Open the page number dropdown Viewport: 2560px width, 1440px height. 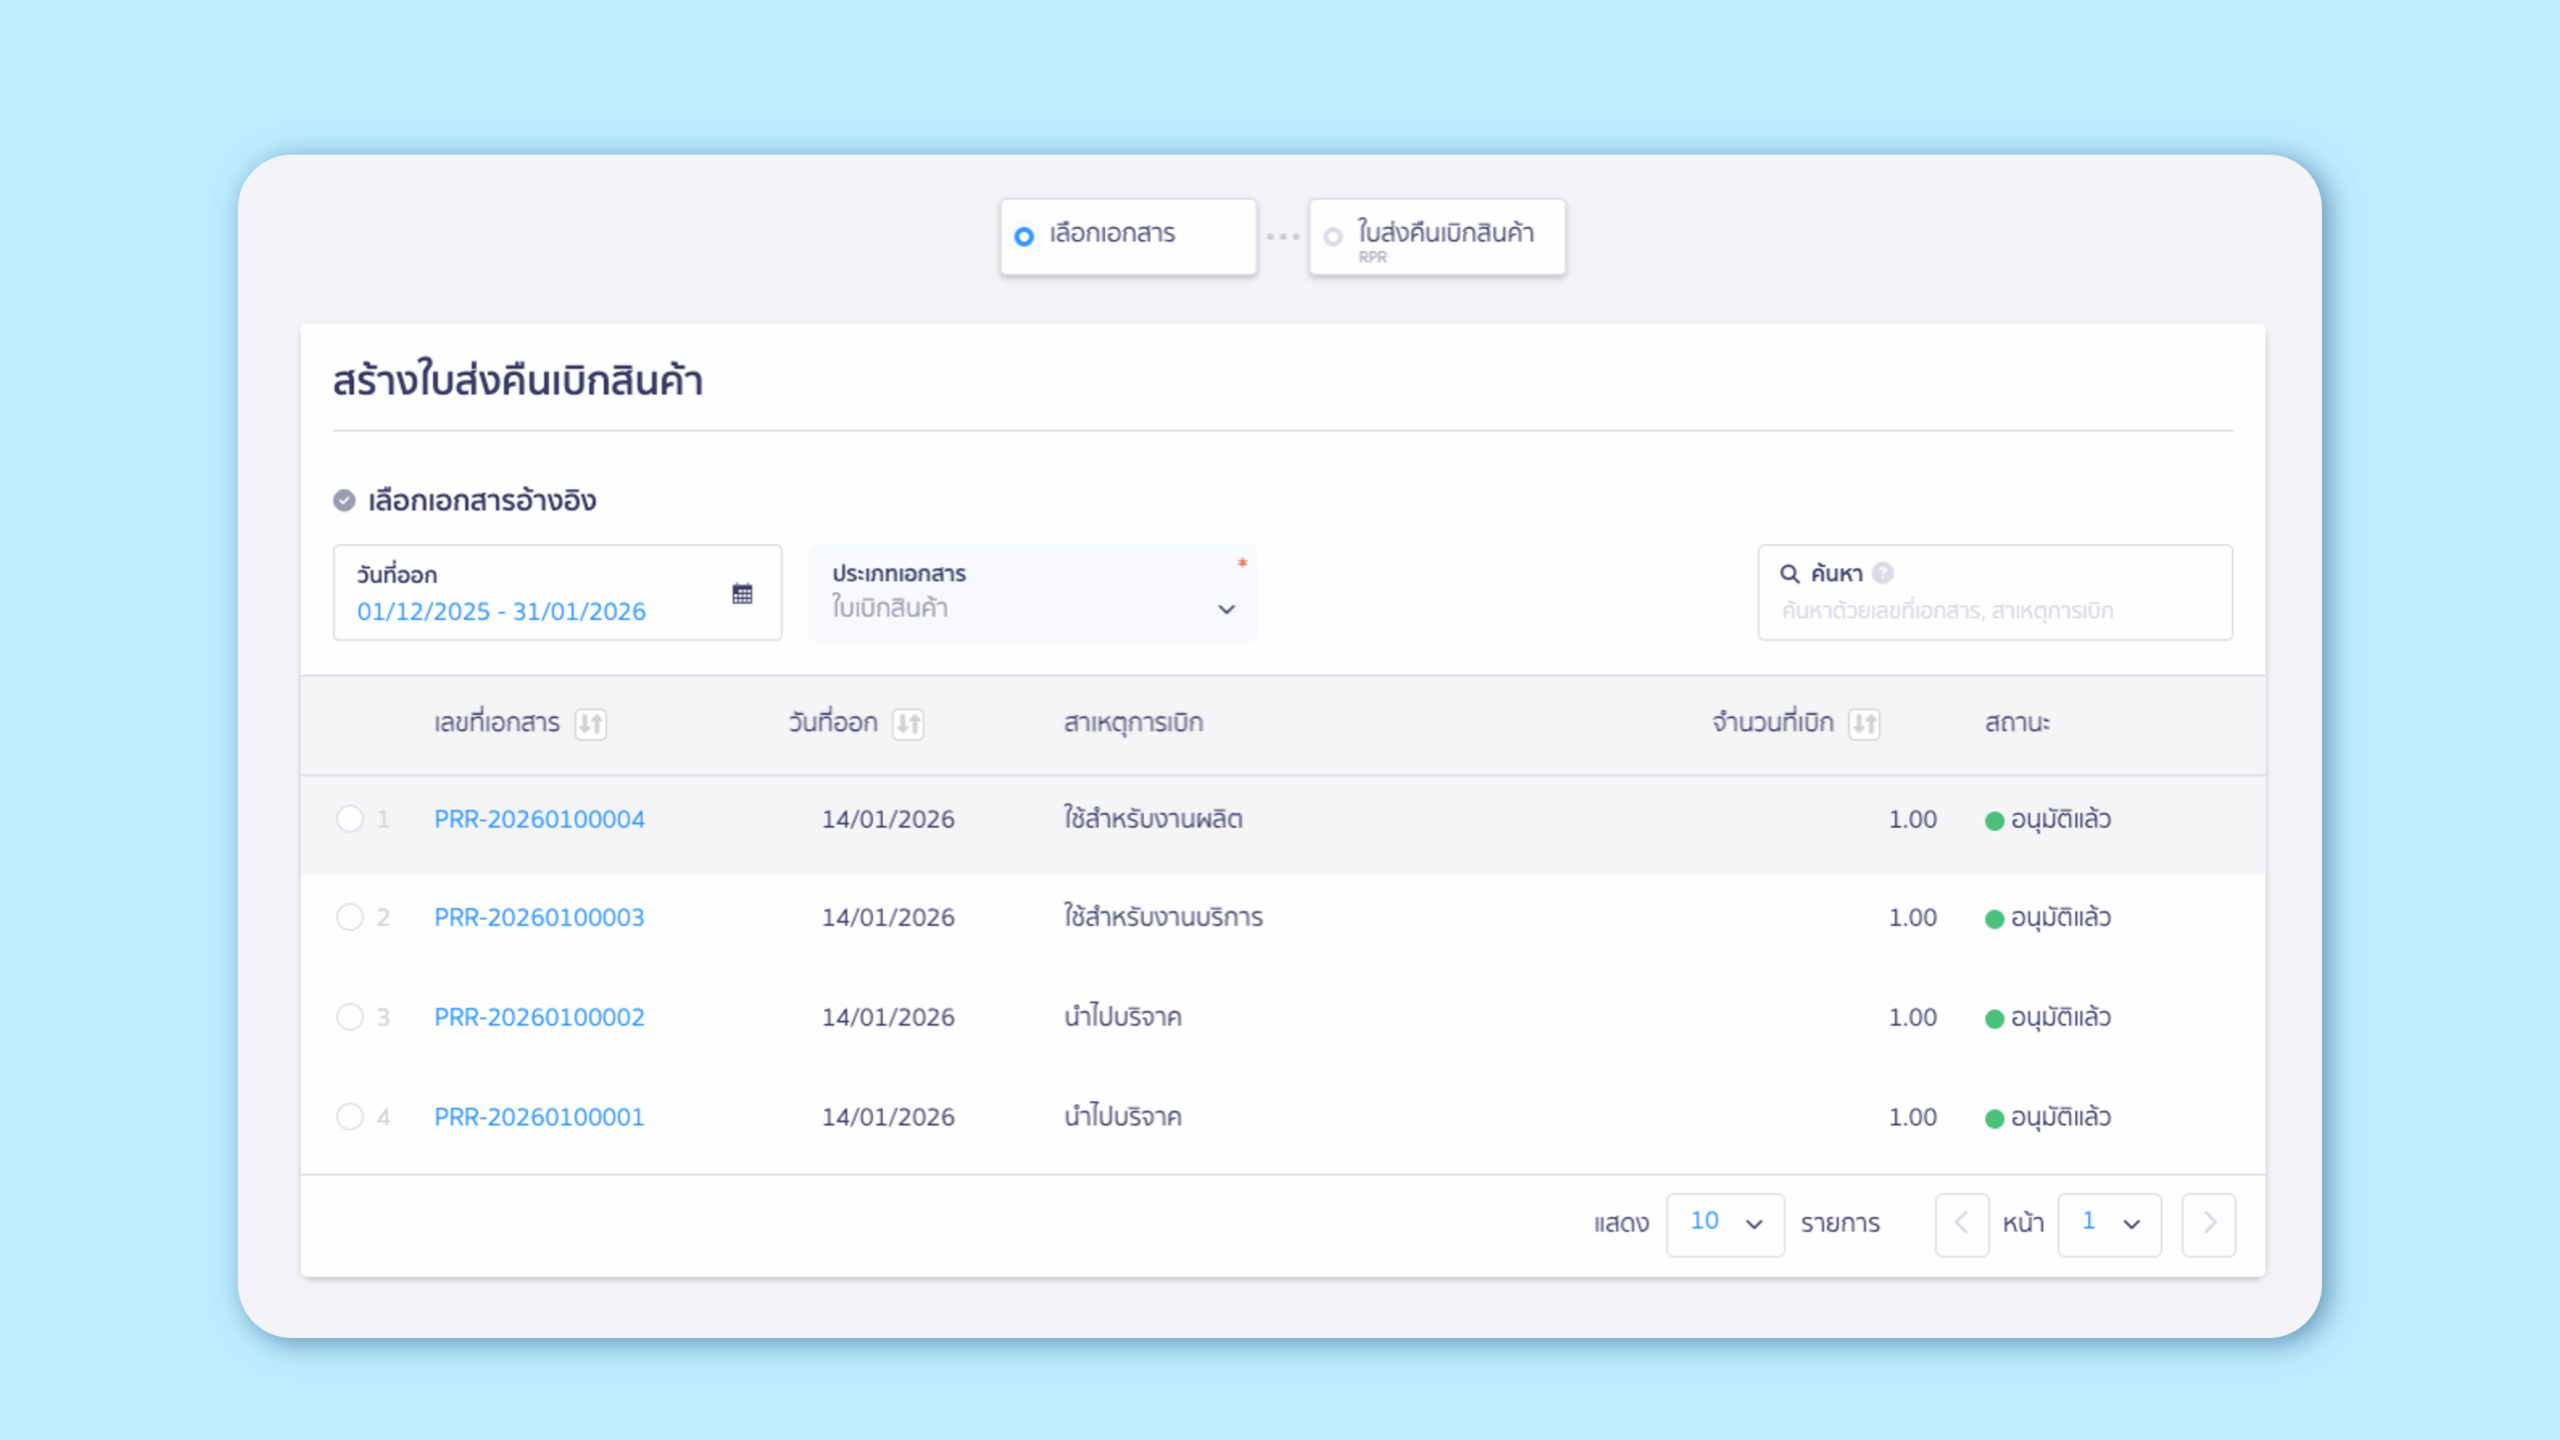2109,1223
